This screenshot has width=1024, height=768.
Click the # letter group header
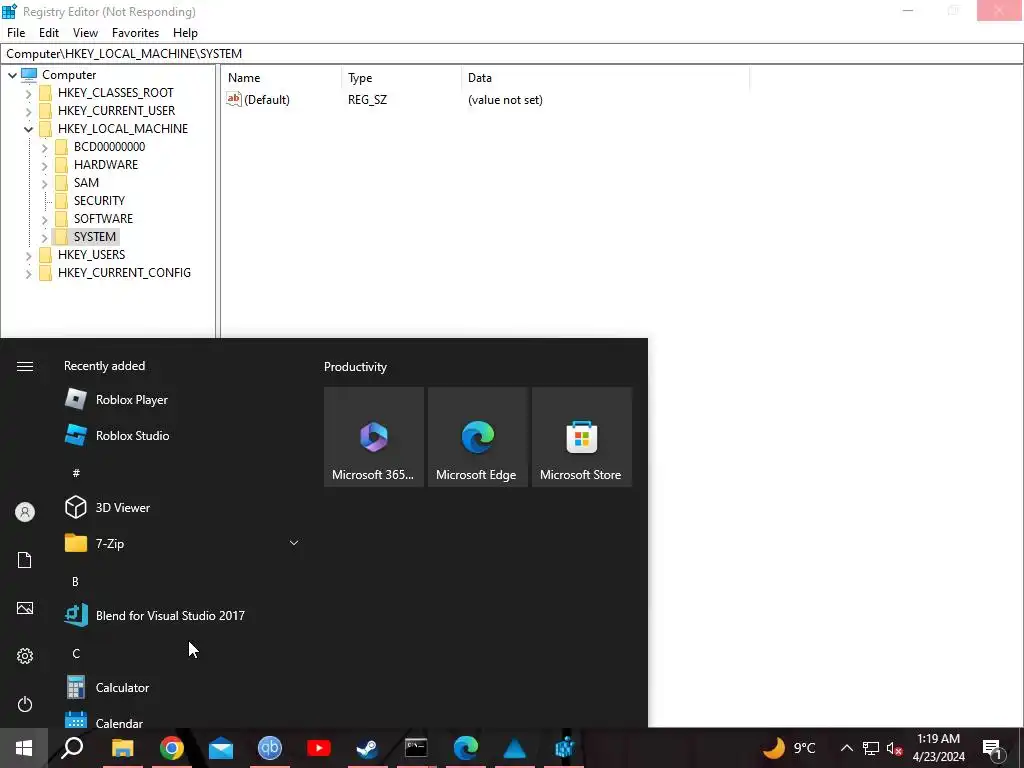point(76,472)
